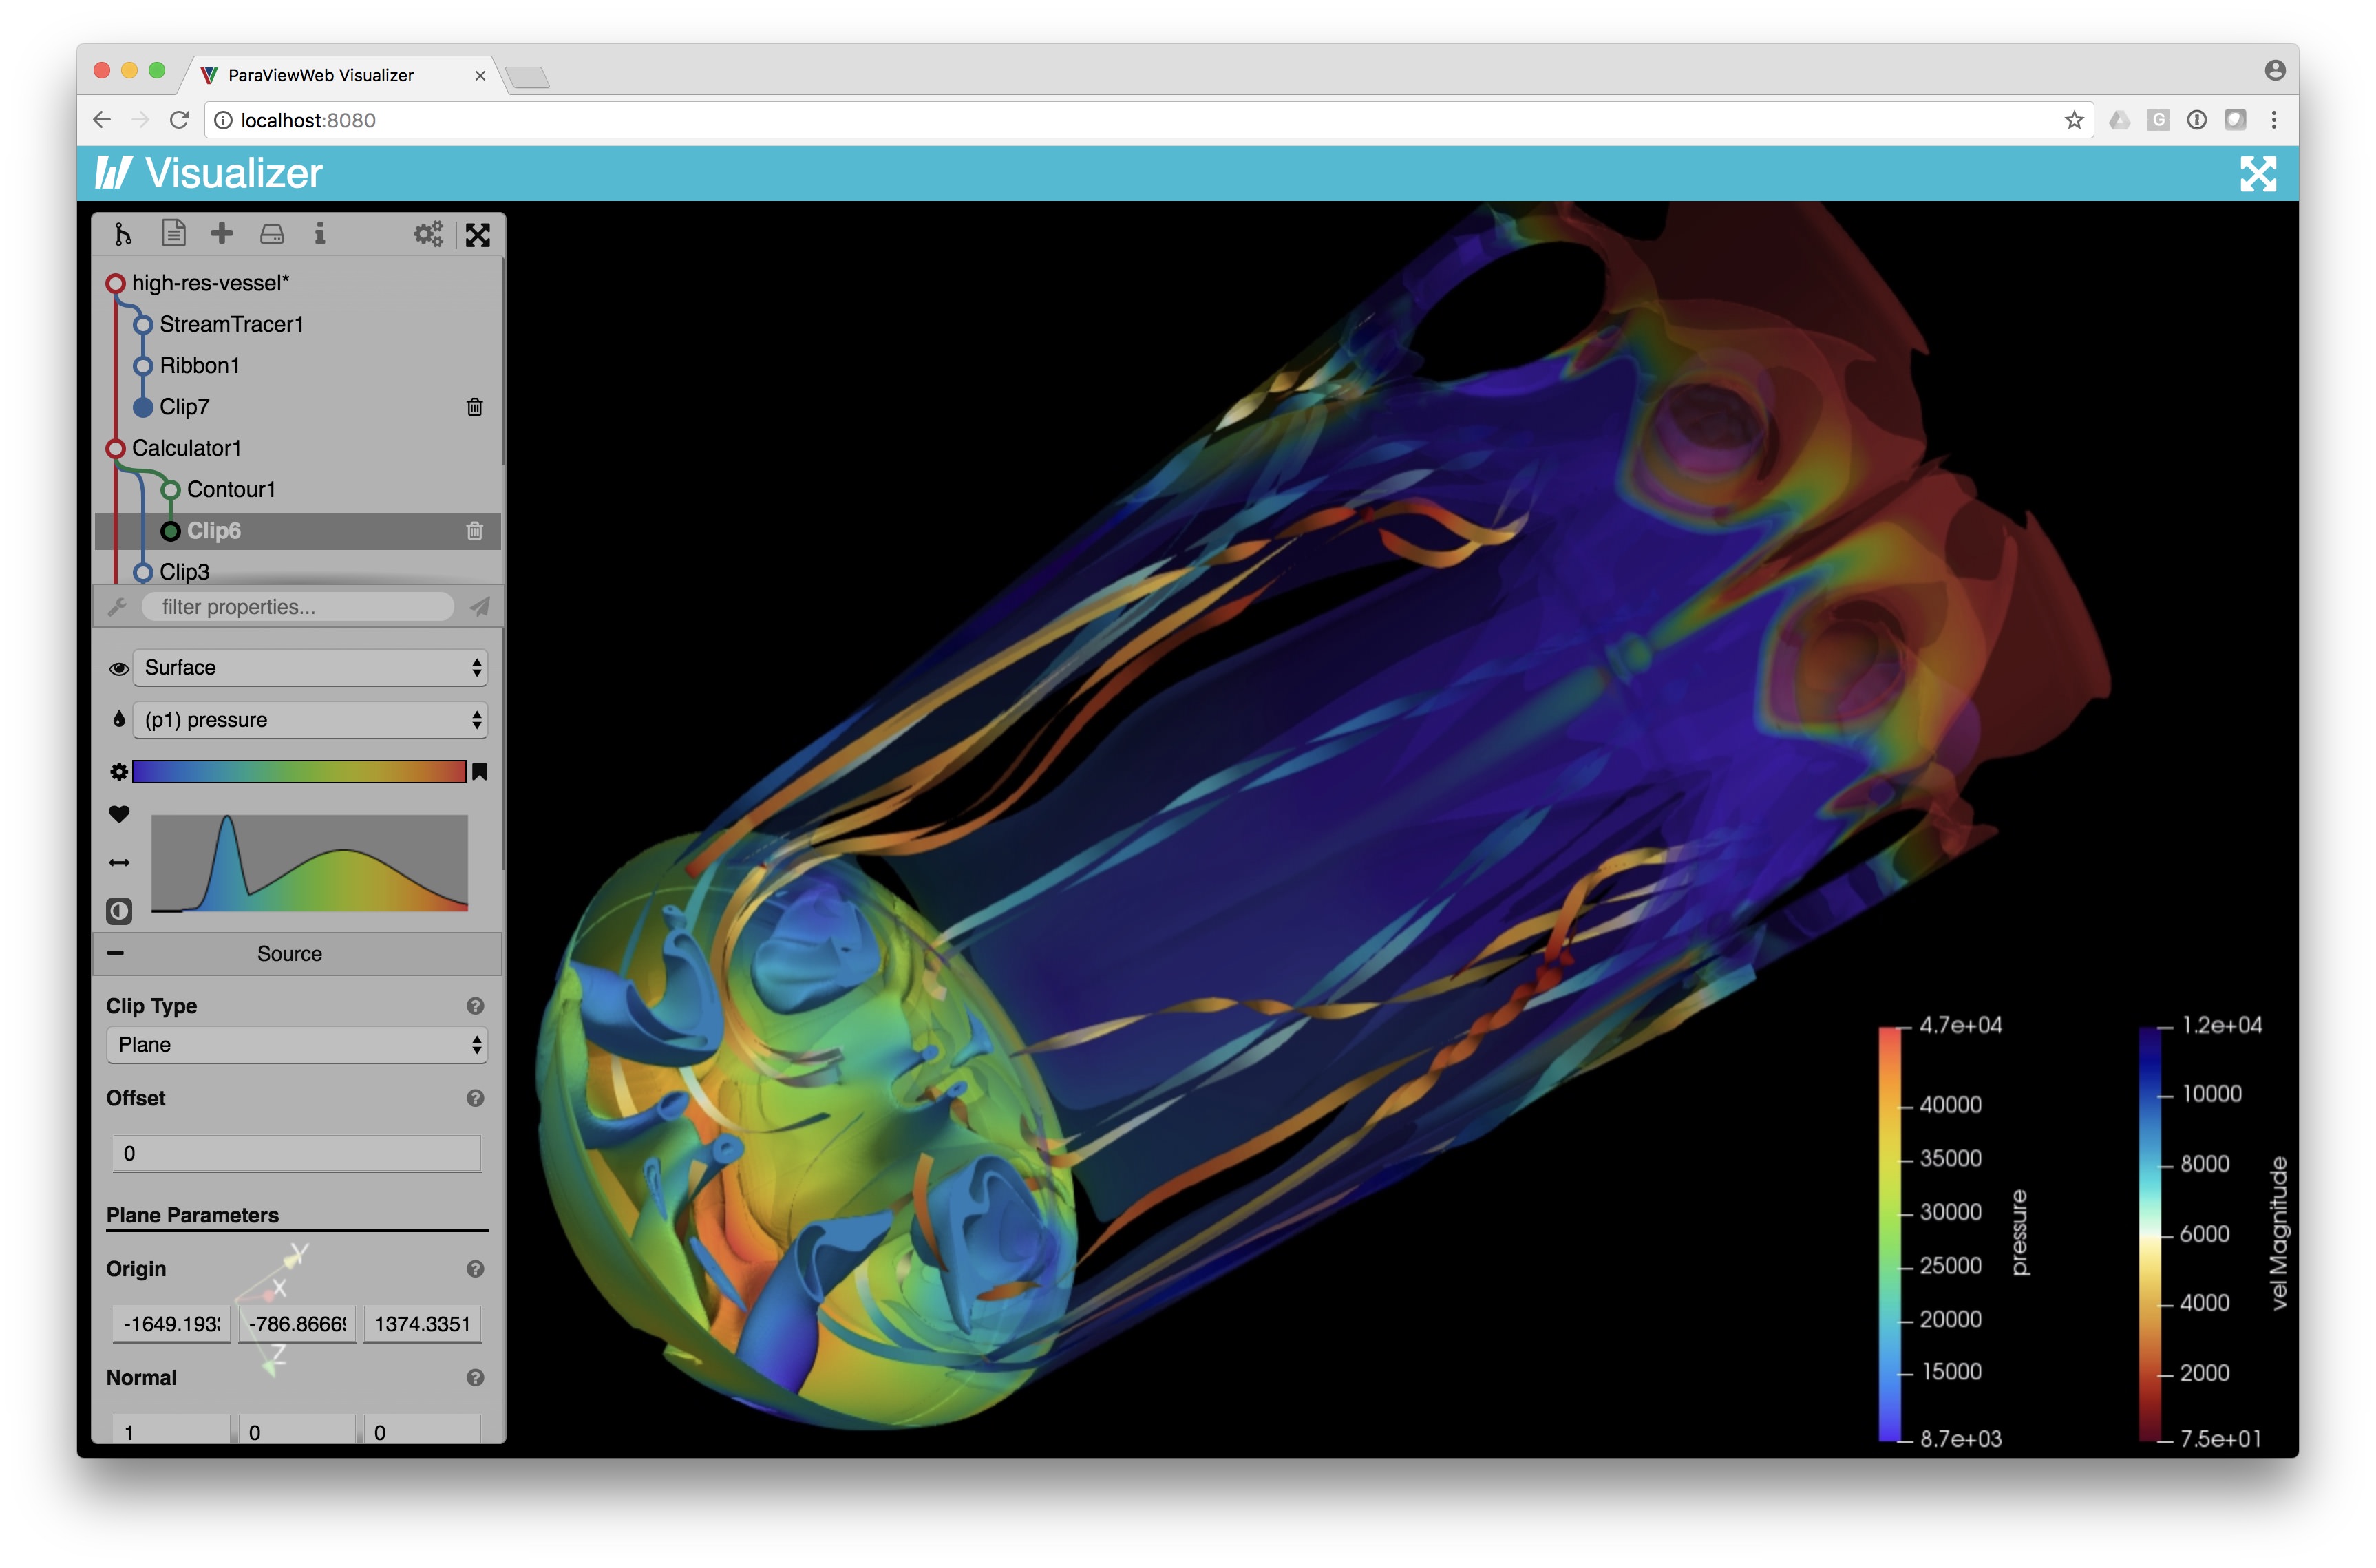Click the heart icon to favorite the colormap
This screenshot has height=1568, width=2376.
pyautogui.click(x=119, y=815)
